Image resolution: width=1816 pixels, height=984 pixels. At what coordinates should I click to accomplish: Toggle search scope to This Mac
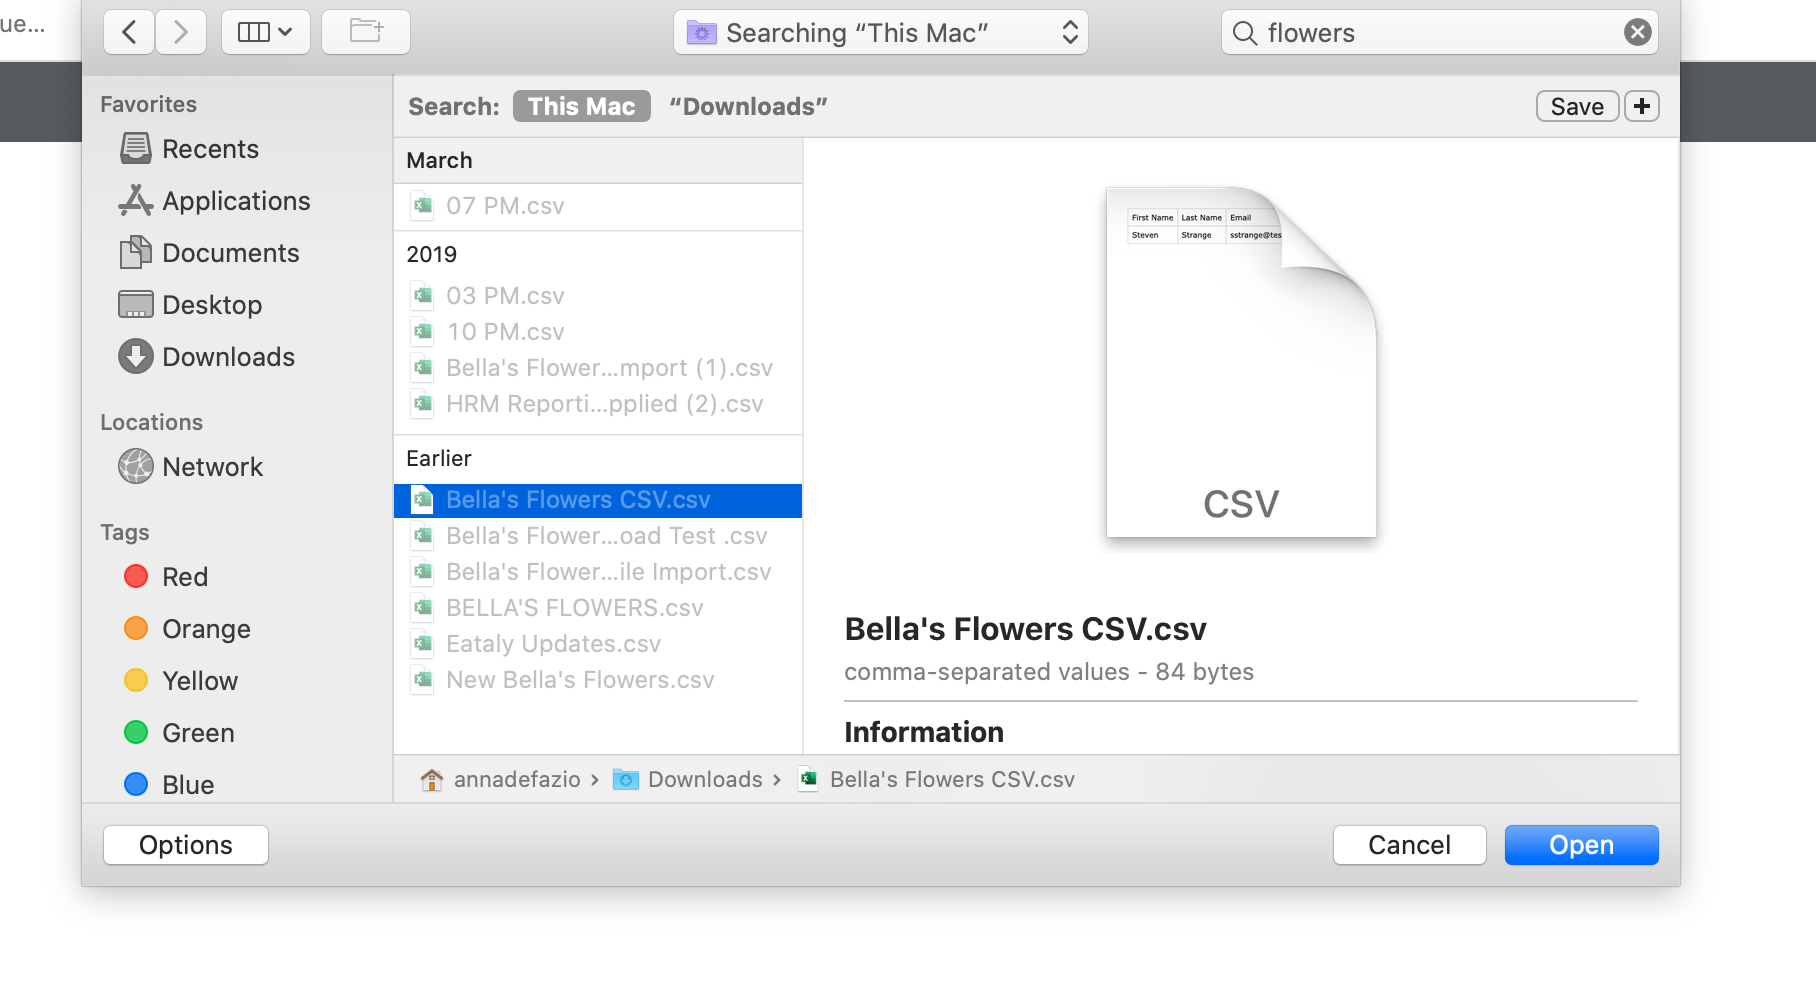(x=582, y=106)
